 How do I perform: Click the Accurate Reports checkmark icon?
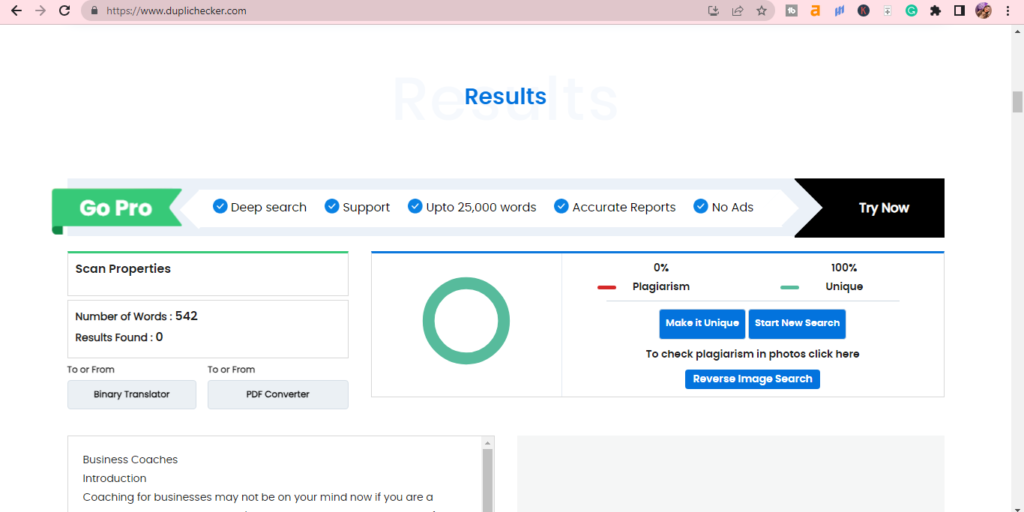coord(561,206)
